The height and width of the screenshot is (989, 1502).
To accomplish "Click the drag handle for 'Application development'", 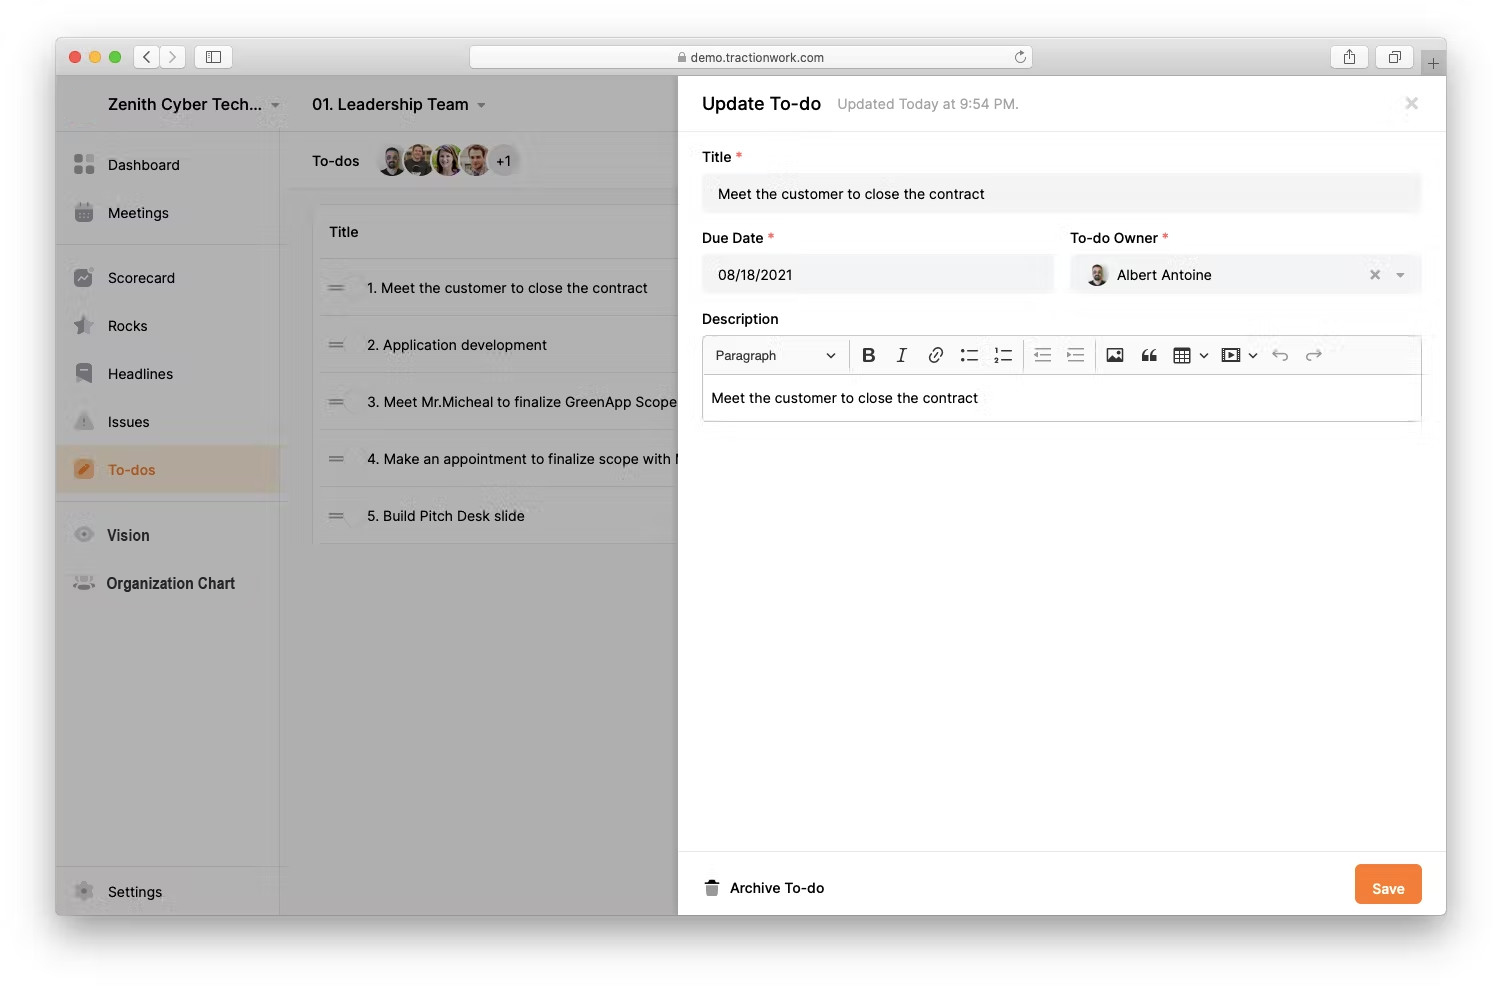I will point(336,345).
